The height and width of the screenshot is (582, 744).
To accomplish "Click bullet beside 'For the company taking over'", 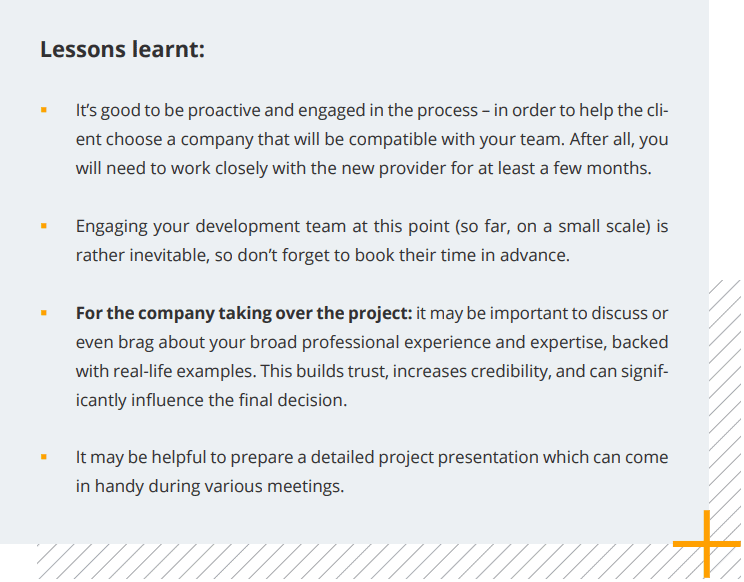I will click(x=44, y=313).
